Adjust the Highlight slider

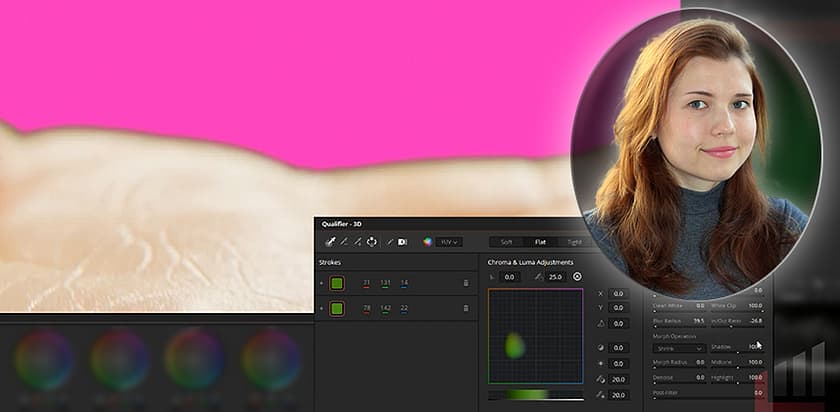737,383
